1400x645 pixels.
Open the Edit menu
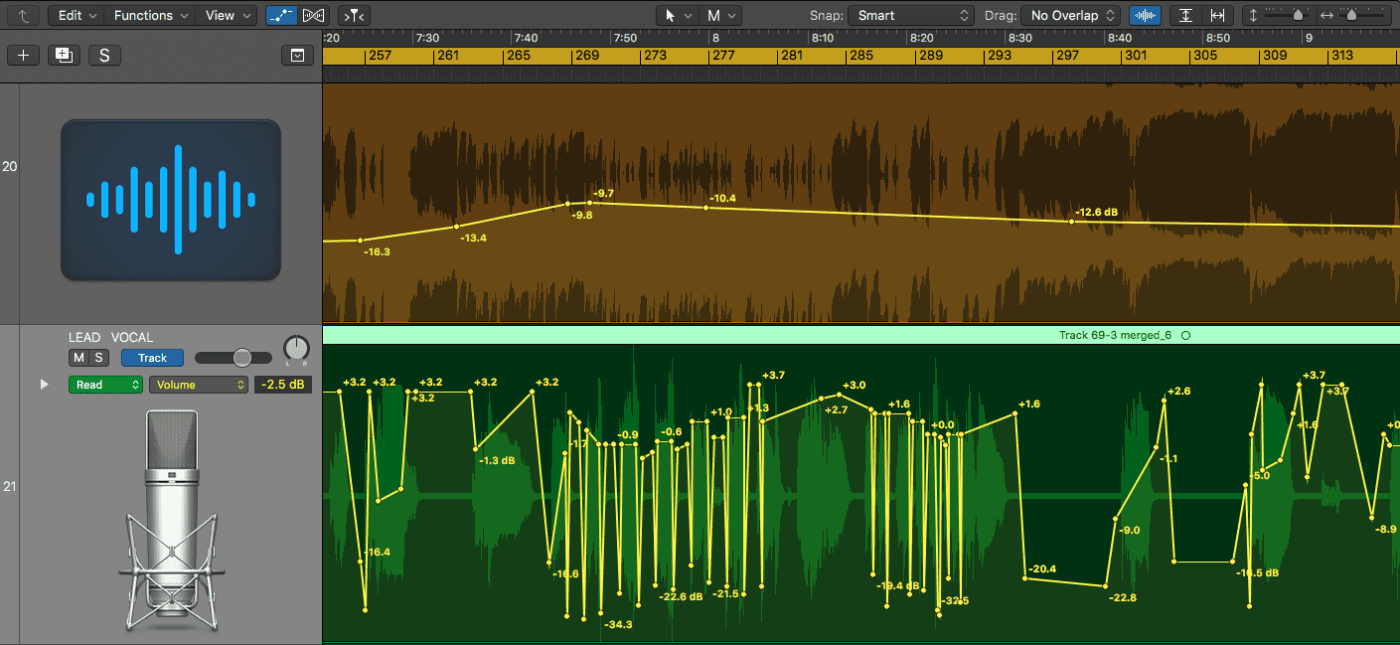(x=76, y=15)
